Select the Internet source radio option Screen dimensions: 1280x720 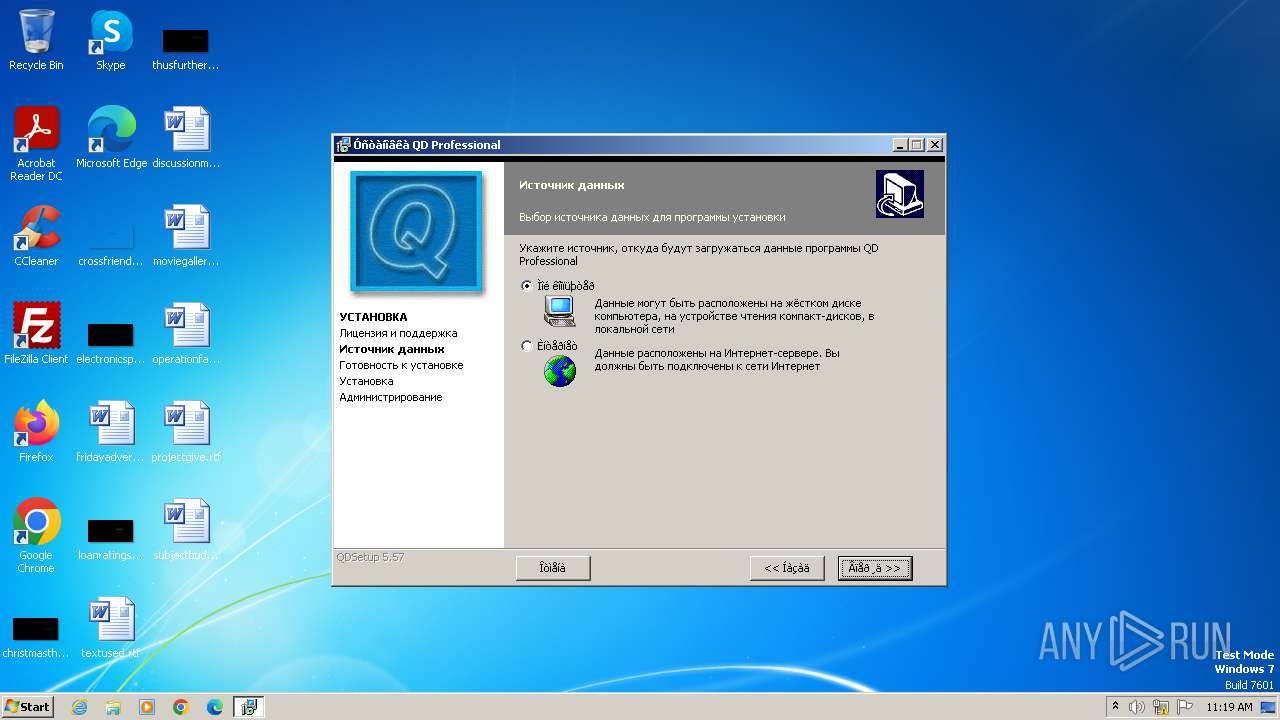pyautogui.click(x=527, y=346)
